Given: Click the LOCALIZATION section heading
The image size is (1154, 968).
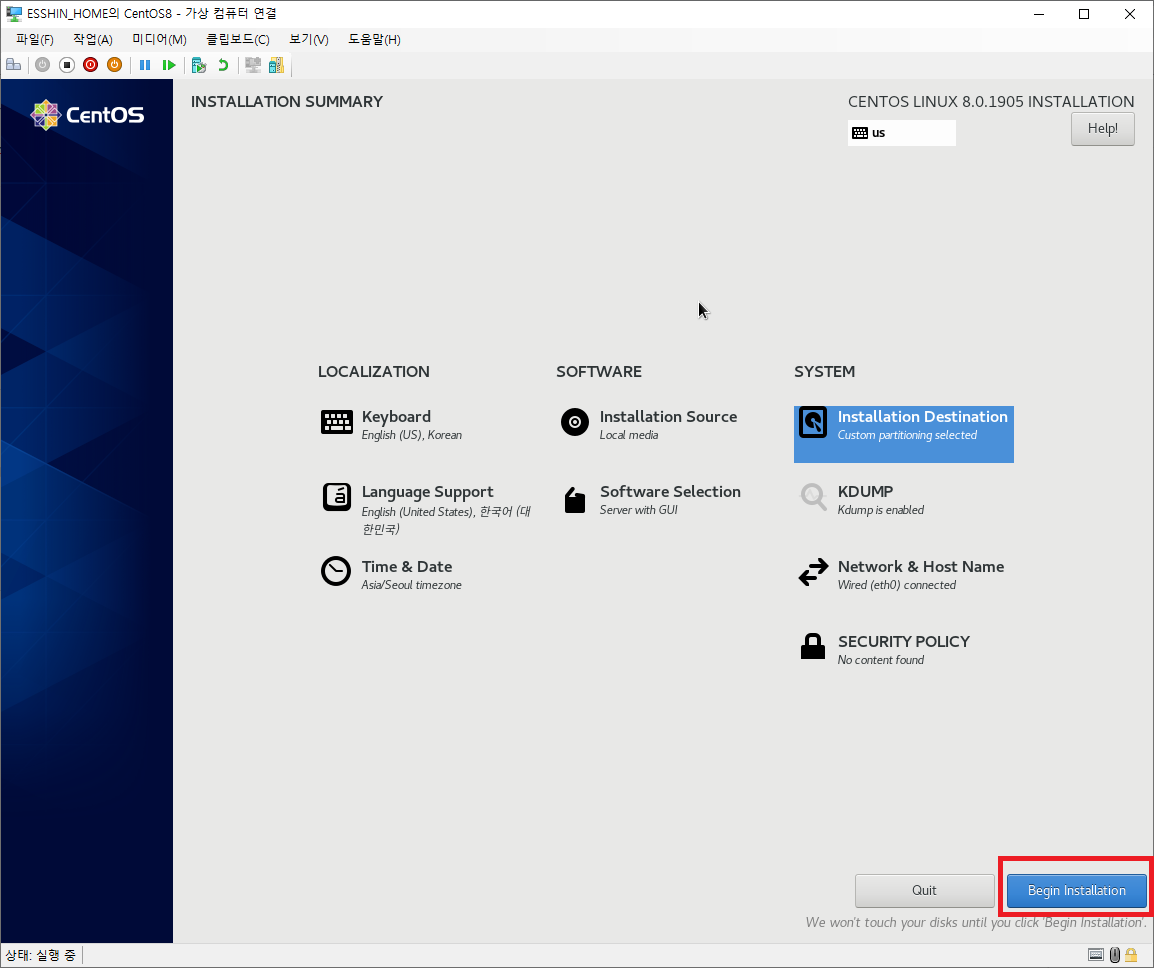Looking at the screenshot, I should (374, 372).
